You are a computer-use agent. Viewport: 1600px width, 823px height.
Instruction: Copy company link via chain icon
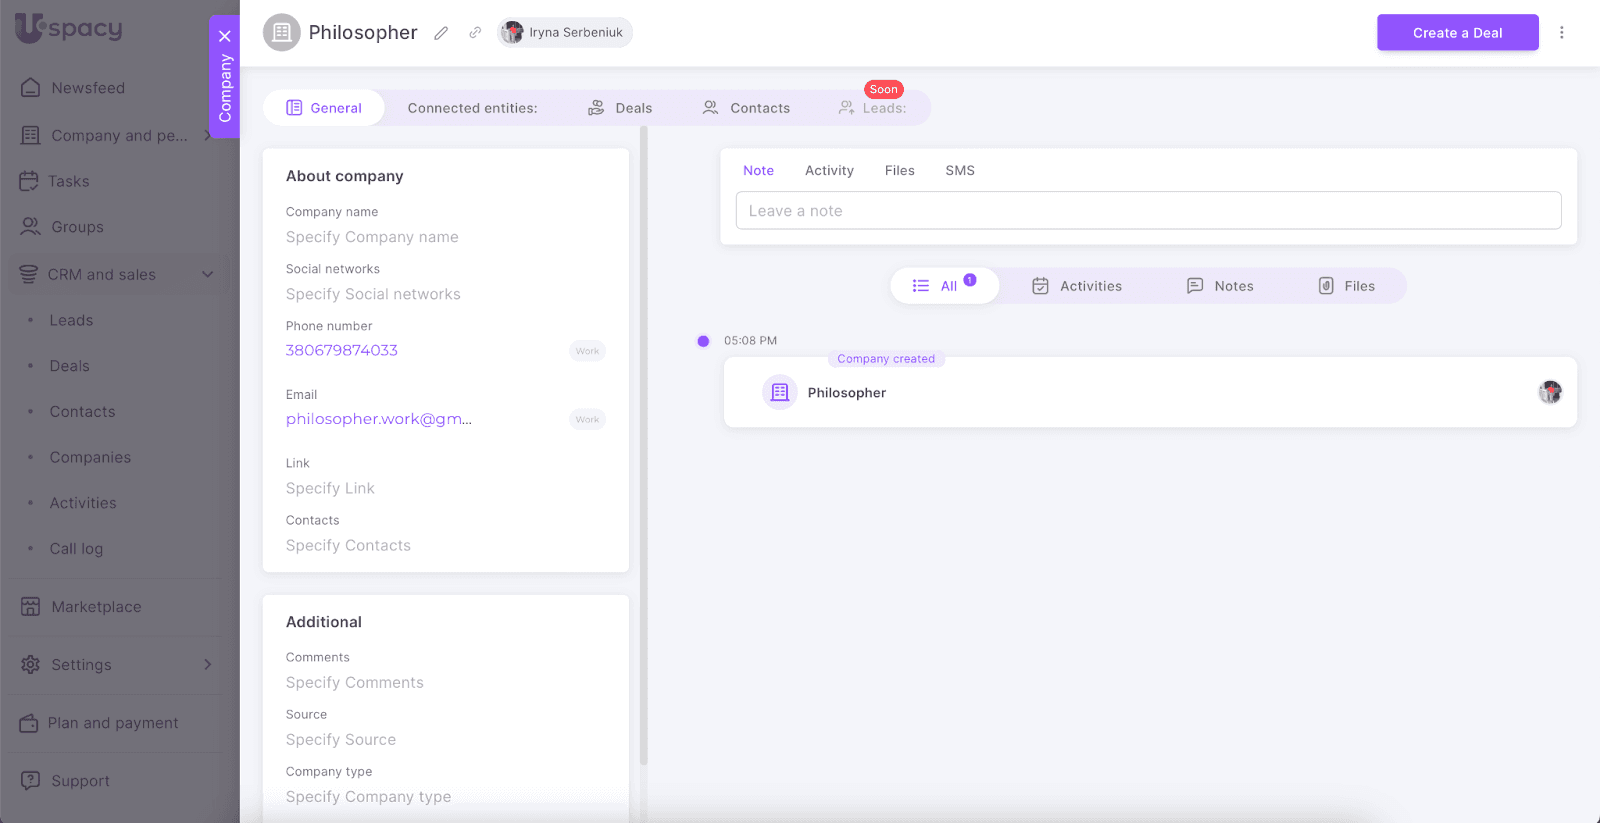coord(475,33)
